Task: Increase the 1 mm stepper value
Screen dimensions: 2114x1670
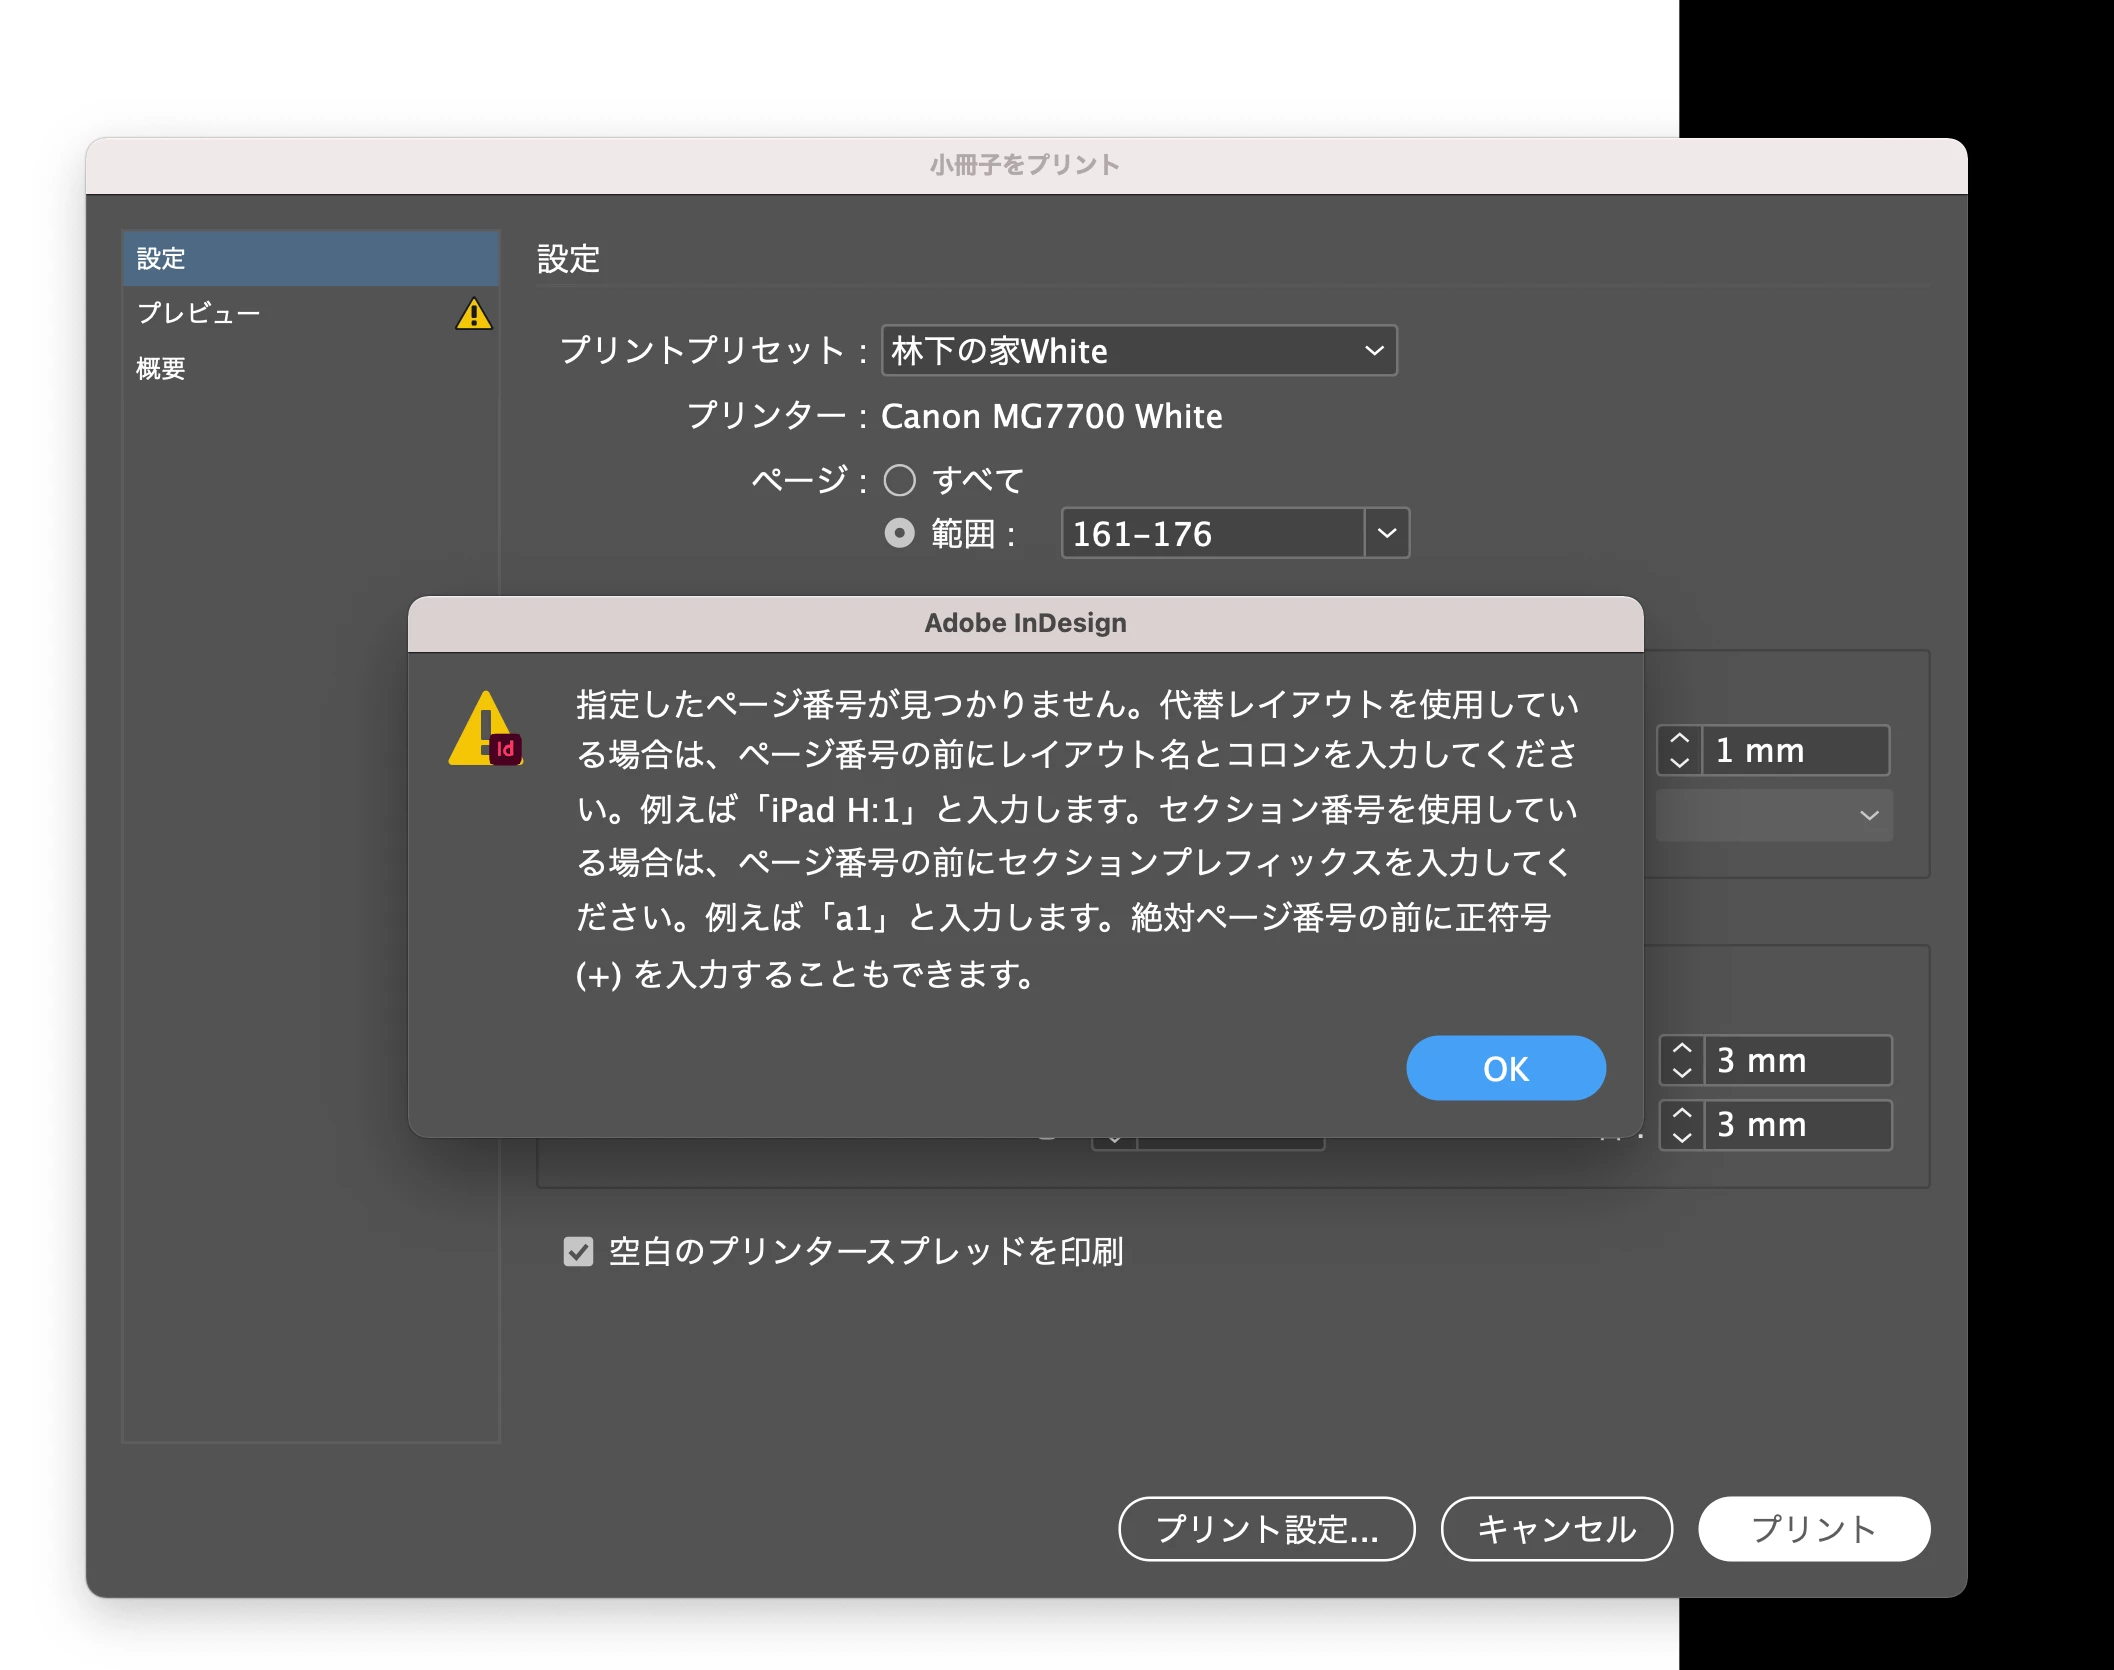Action: coord(1680,739)
